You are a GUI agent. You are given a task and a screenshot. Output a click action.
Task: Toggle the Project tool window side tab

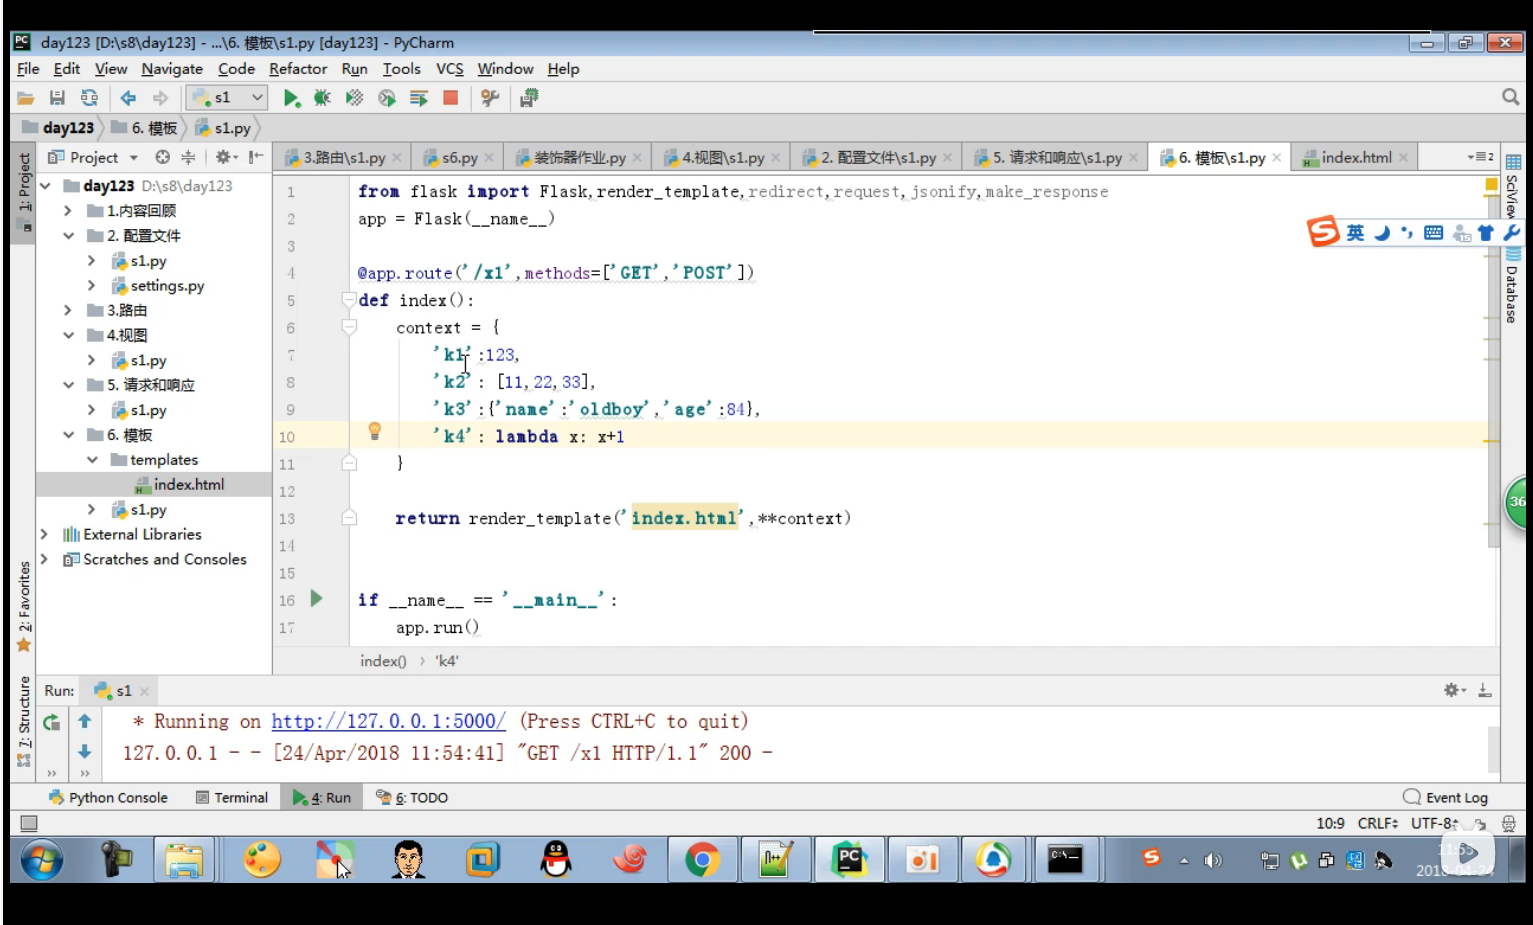24,182
